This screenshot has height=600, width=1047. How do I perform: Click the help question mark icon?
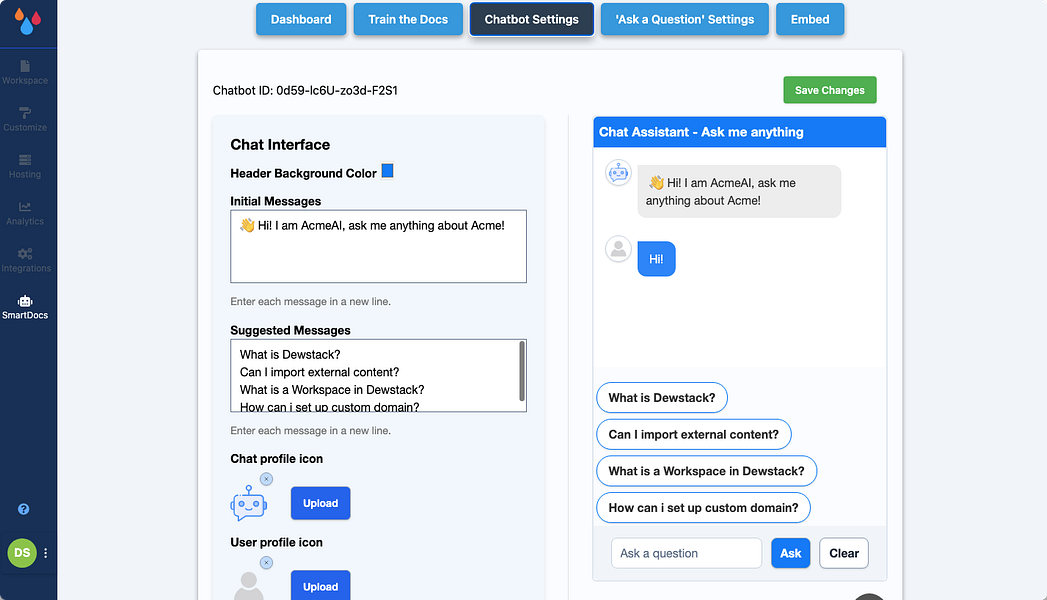point(23,509)
